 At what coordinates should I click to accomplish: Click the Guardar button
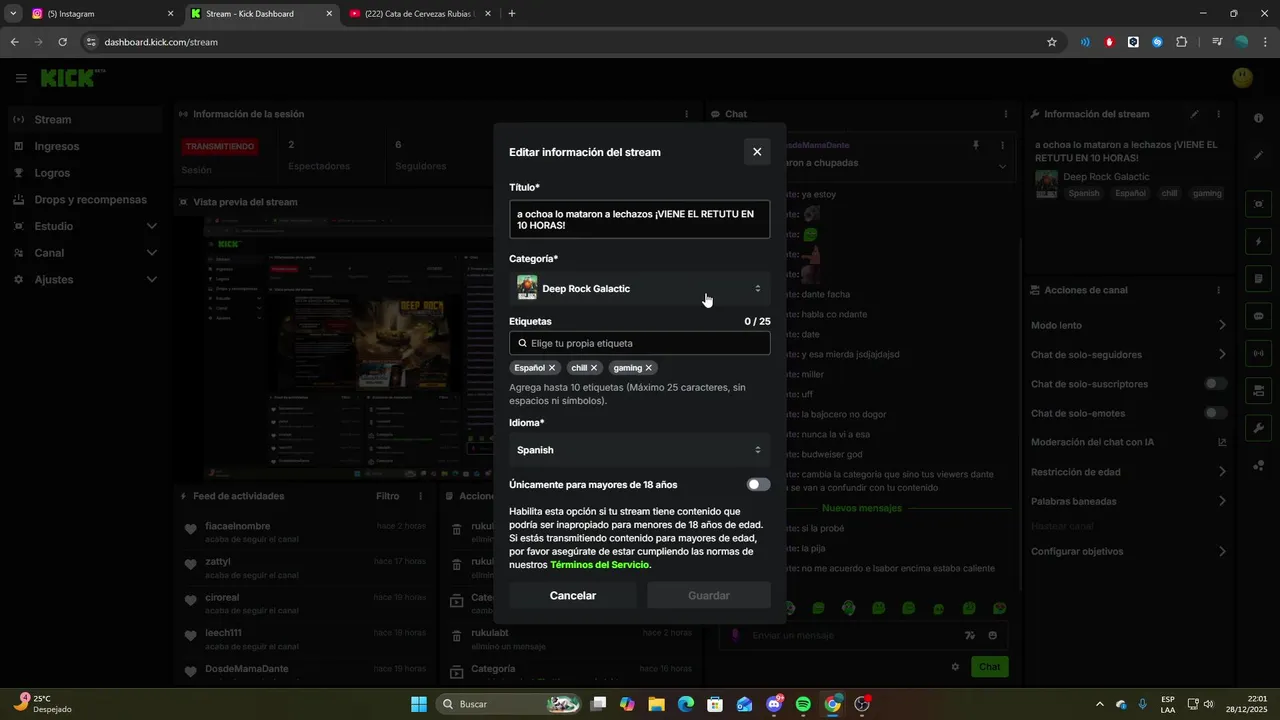[x=709, y=595]
